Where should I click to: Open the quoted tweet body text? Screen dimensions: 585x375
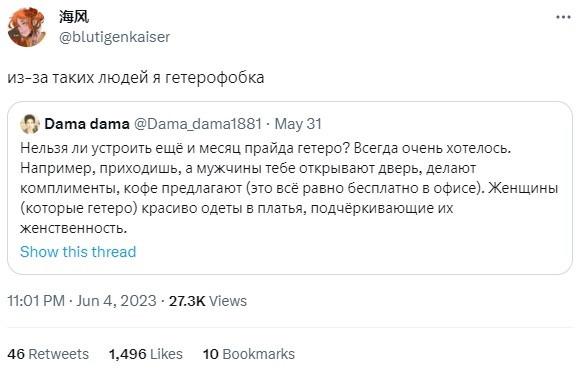coord(289,188)
